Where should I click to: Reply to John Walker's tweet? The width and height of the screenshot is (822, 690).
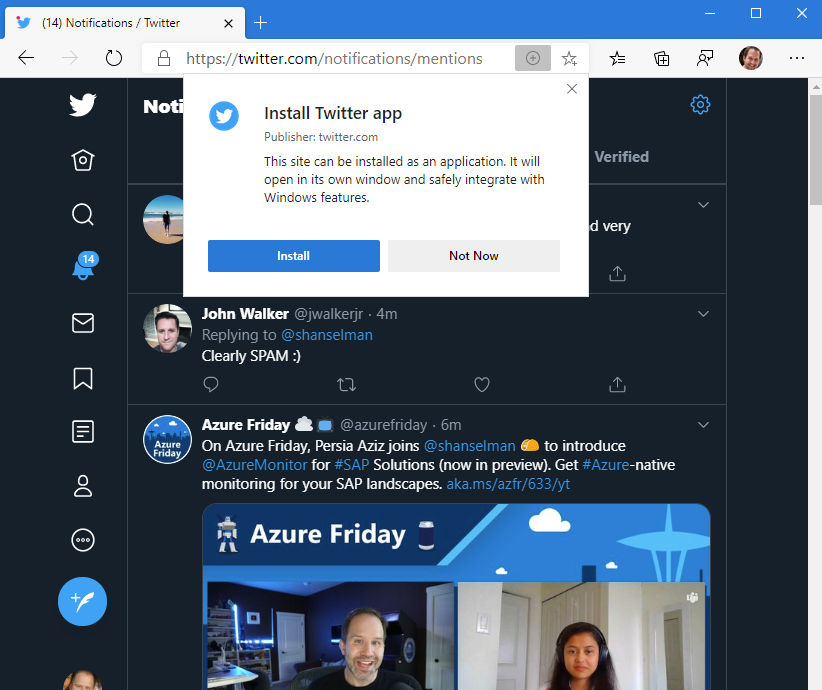tap(210, 384)
